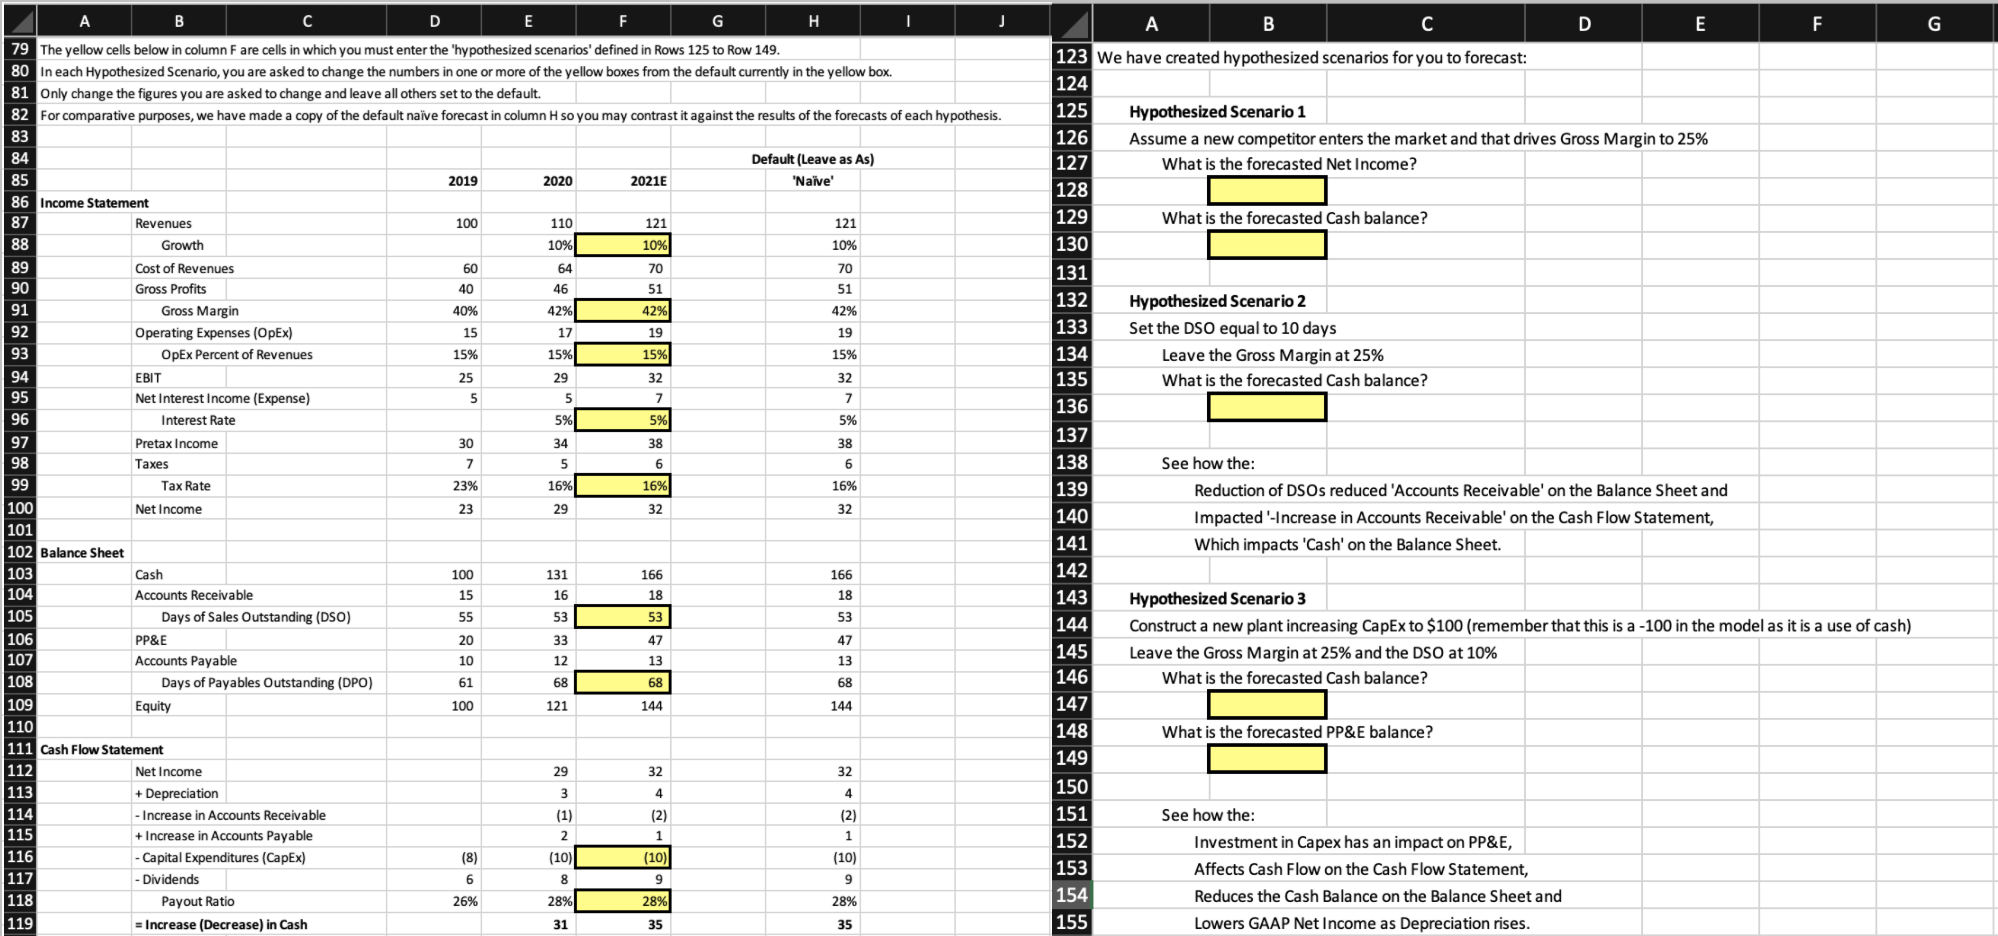Screen dimensions: 1998x936
Task: Click the 2019 Equity value of 100
Action: tap(462, 706)
